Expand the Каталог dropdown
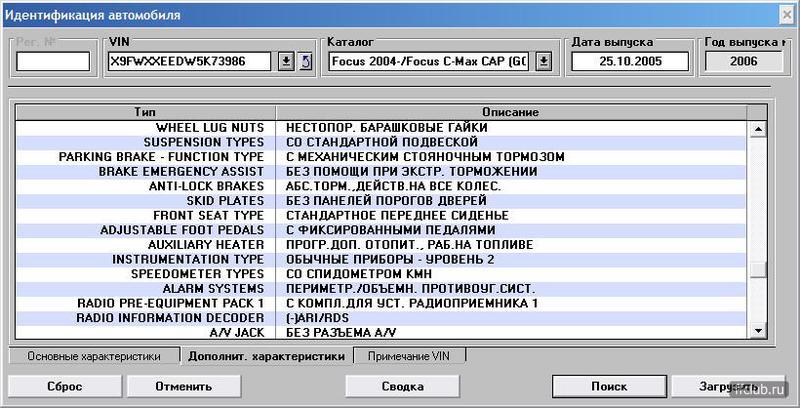 (x=544, y=62)
